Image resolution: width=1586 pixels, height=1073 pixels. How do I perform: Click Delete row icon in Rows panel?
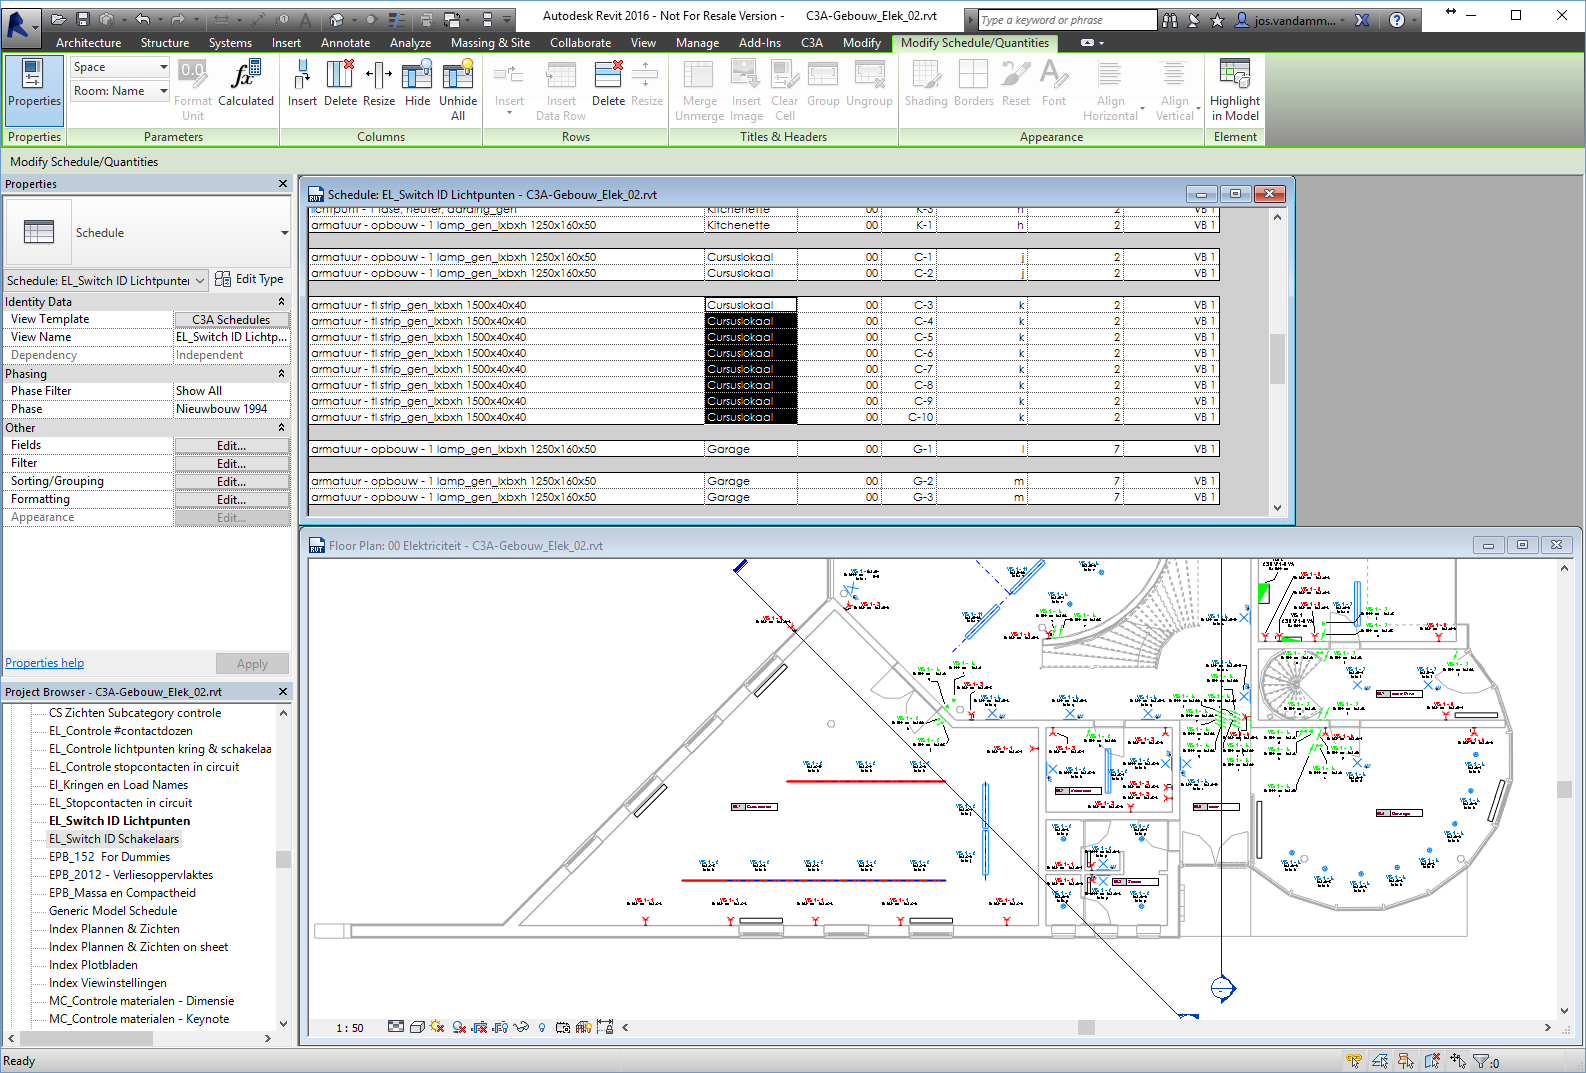pos(608,74)
